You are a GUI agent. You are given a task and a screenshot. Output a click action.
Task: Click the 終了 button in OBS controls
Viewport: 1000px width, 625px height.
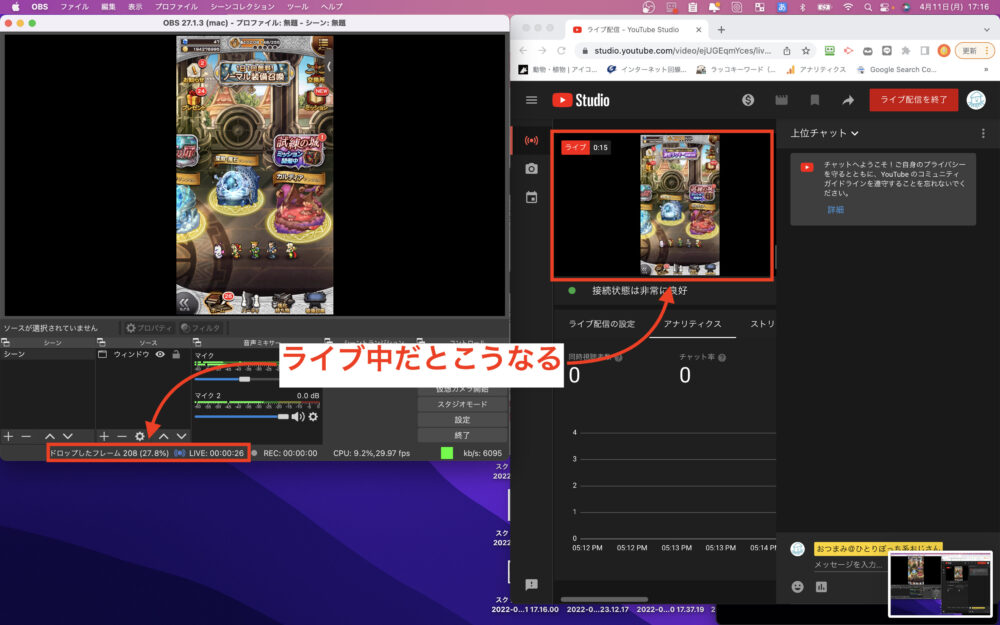click(462, 435)
